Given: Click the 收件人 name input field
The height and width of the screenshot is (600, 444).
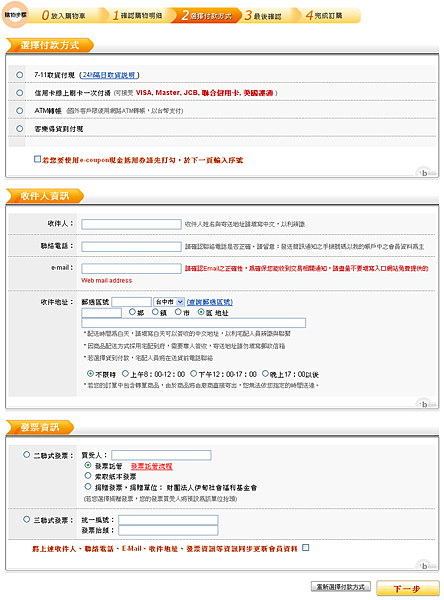Looking at the screenshot, I should (131, 224).
